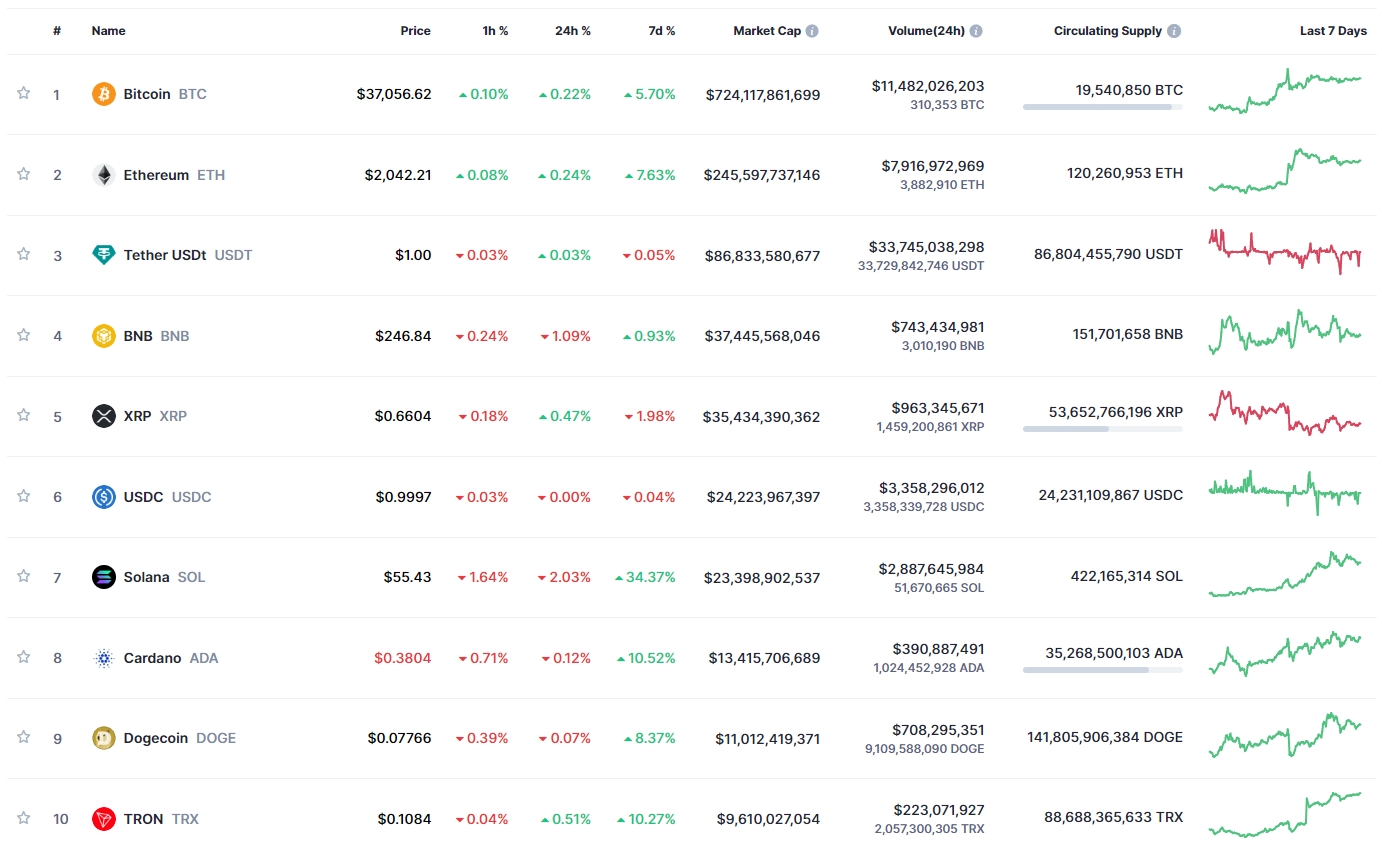Click the Ethereum diamond logo icon

coord(104,175)
